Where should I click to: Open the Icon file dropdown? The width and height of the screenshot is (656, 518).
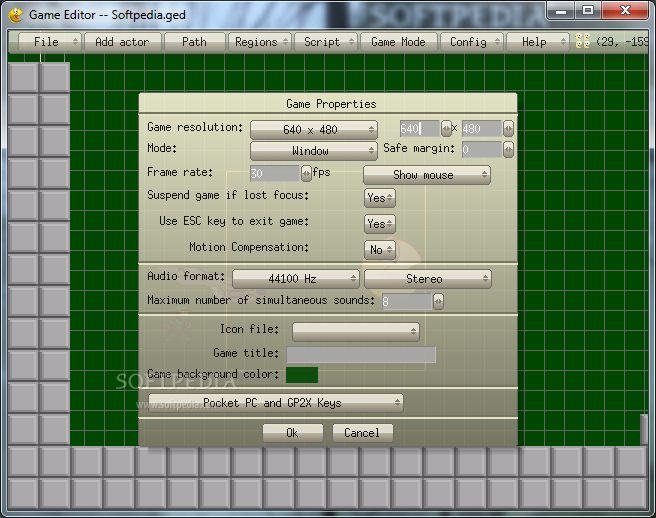click(356, 332)
